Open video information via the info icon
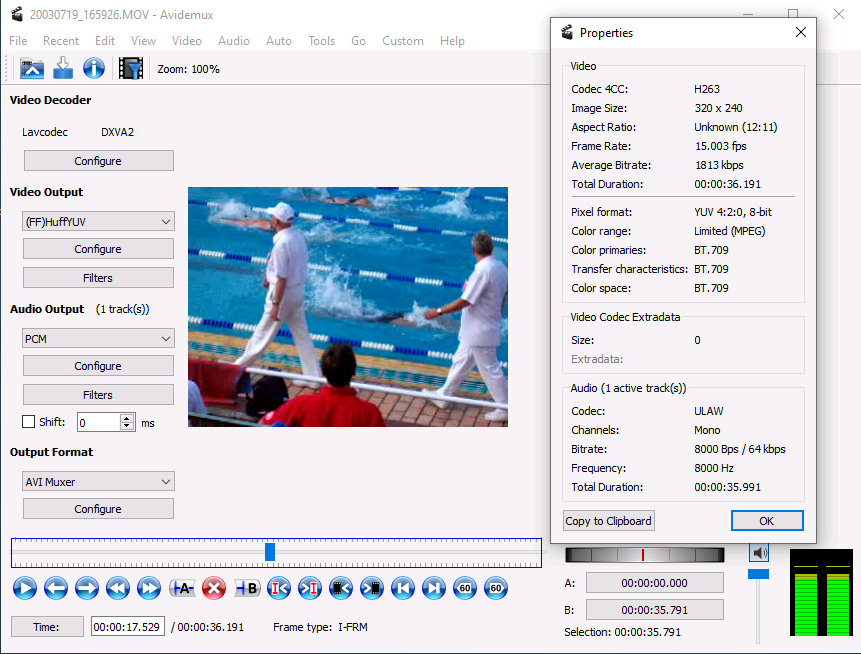This screenshot has height=654, width=861. coord(94,68)
